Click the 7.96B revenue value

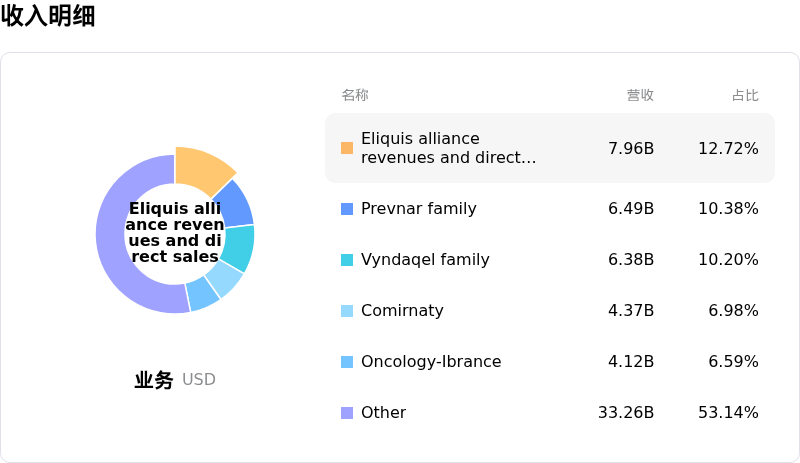click(x=631, y=149)
